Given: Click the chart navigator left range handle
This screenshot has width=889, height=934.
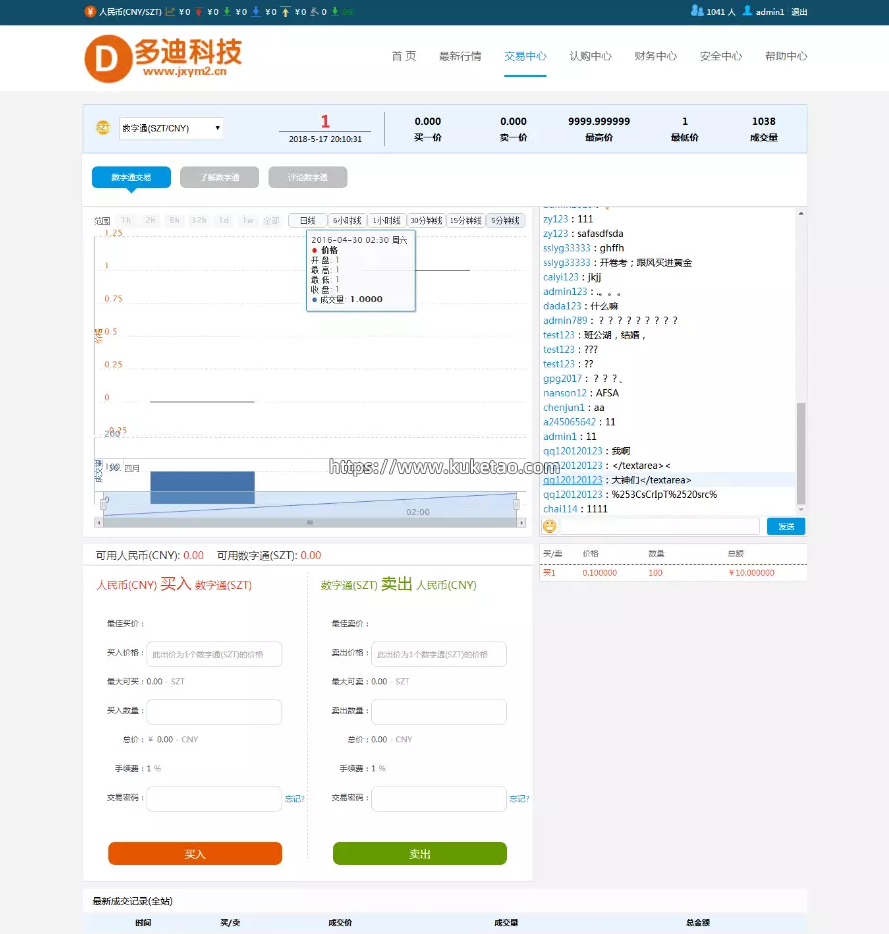Looking at the screenshot, I should pyautogui.click(x=104, y=505).
